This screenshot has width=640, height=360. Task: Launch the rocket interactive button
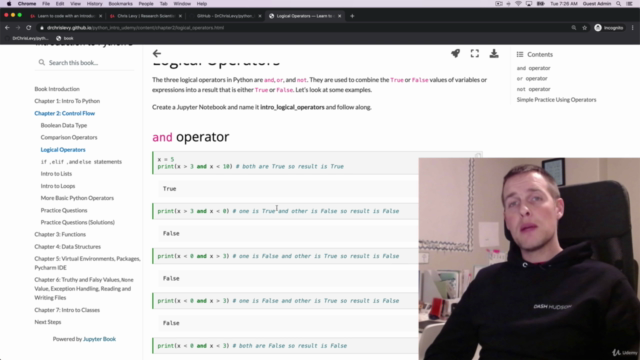pos(455,53)
